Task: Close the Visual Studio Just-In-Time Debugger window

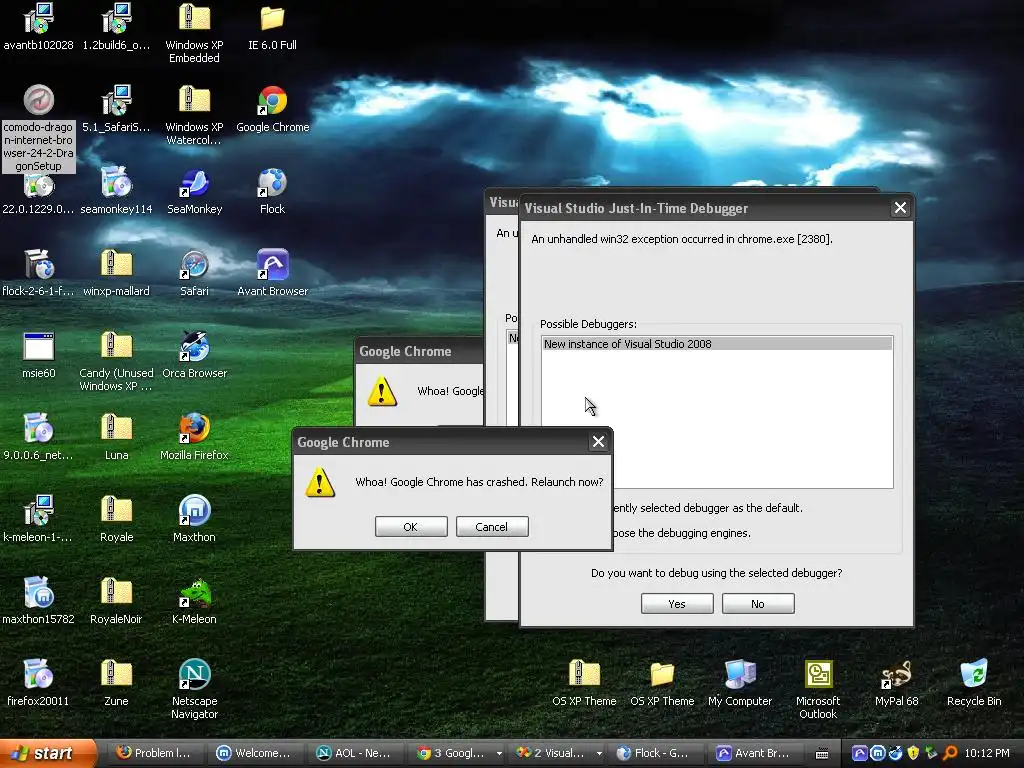Action: pyautogui.click(x=900, y=208)
